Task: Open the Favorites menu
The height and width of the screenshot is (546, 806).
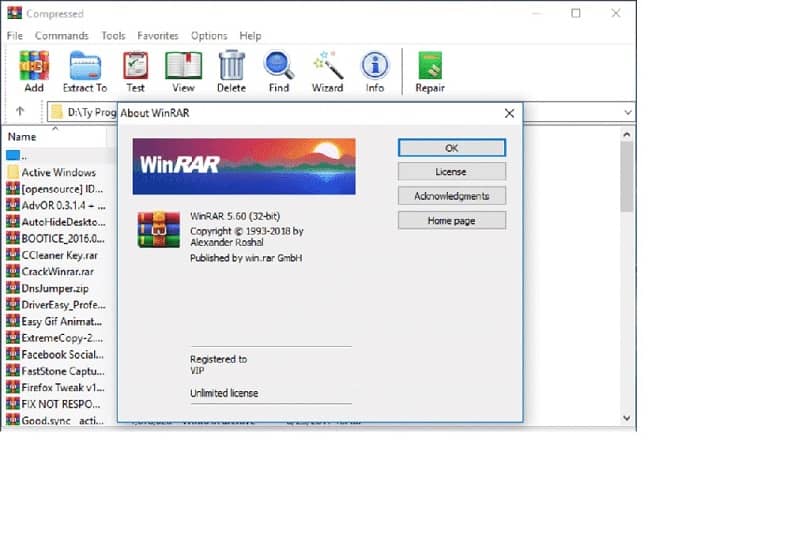Action: [x=158, y=35]
